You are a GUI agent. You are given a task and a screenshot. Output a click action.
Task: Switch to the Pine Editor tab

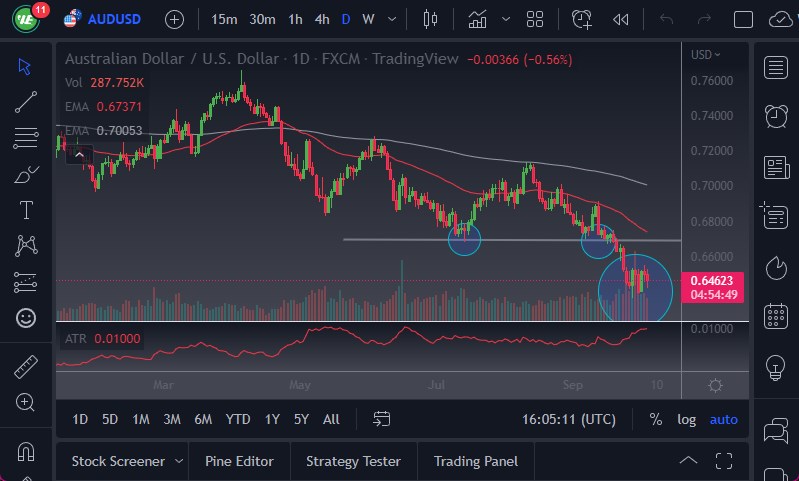239,461
